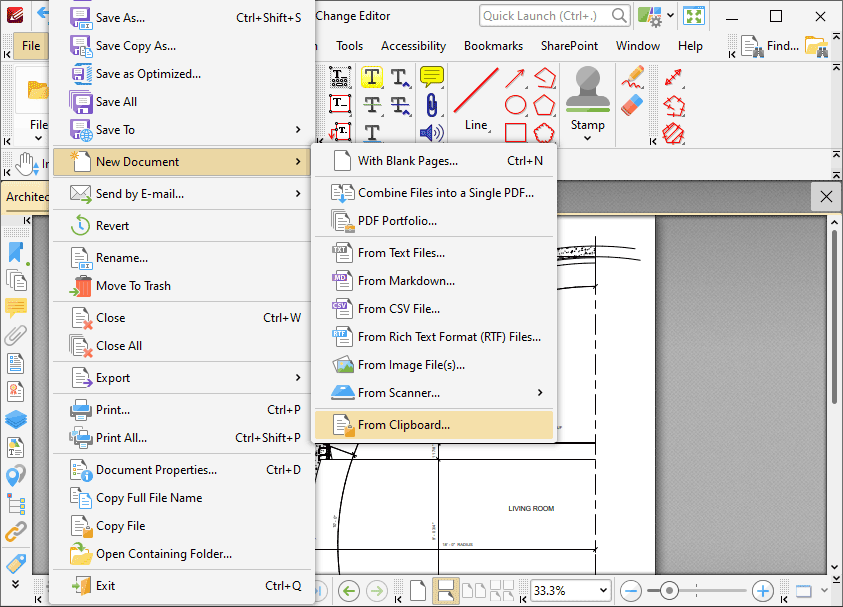The image size is (843, 607).
Task: Select the Typewriter text tool icon
Action: (x=340, y=77)
